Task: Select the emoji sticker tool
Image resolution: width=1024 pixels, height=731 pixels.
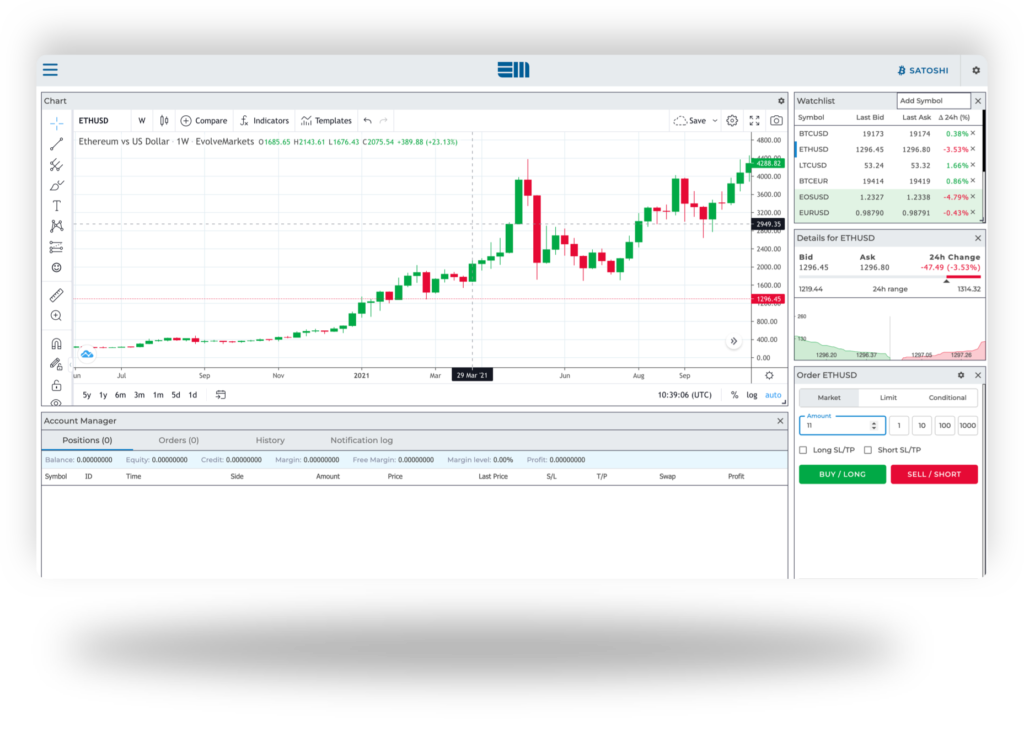Action: coord(56,267)
